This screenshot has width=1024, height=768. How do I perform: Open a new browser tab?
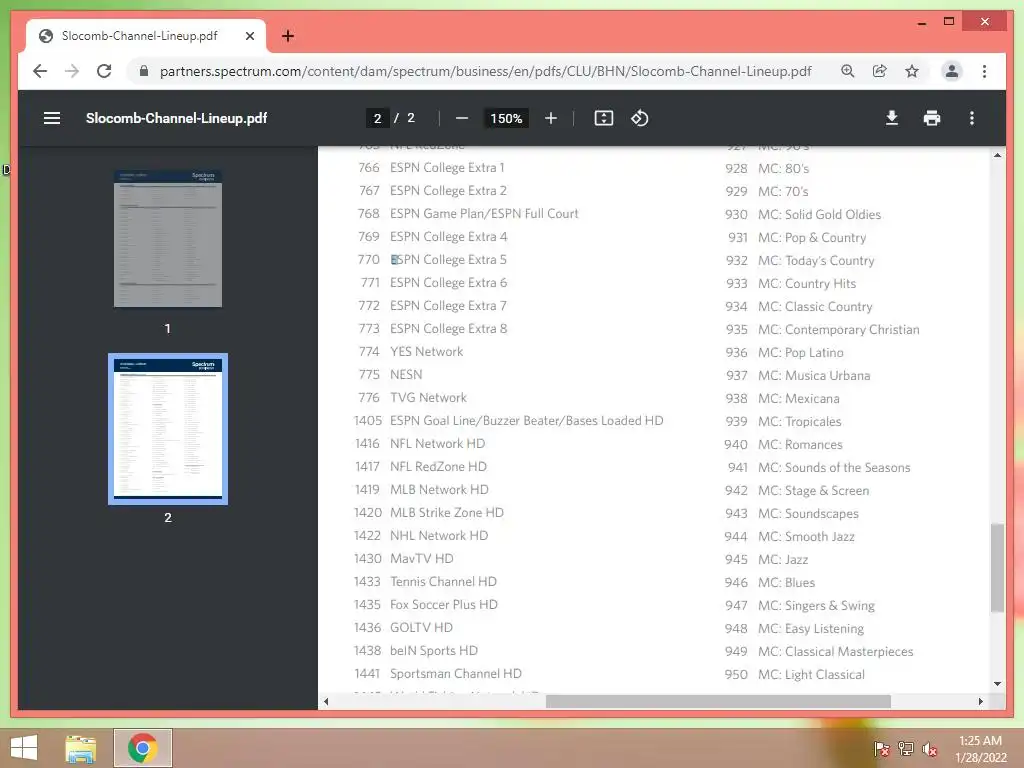tap(288, 36)
